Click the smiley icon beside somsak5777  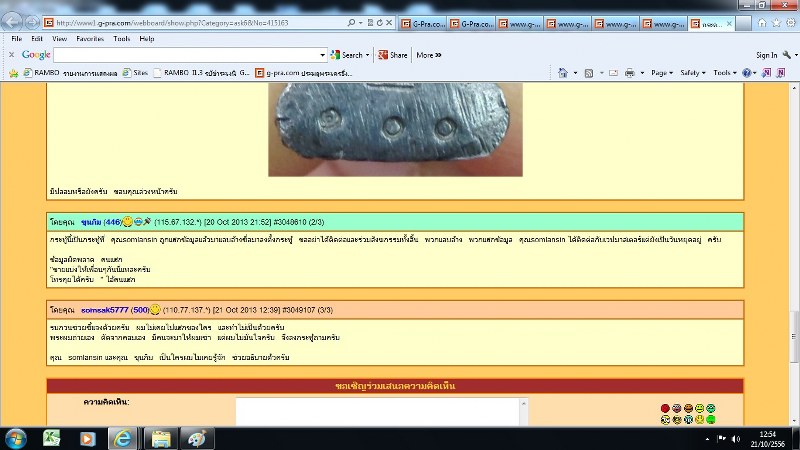pos(155,309)
